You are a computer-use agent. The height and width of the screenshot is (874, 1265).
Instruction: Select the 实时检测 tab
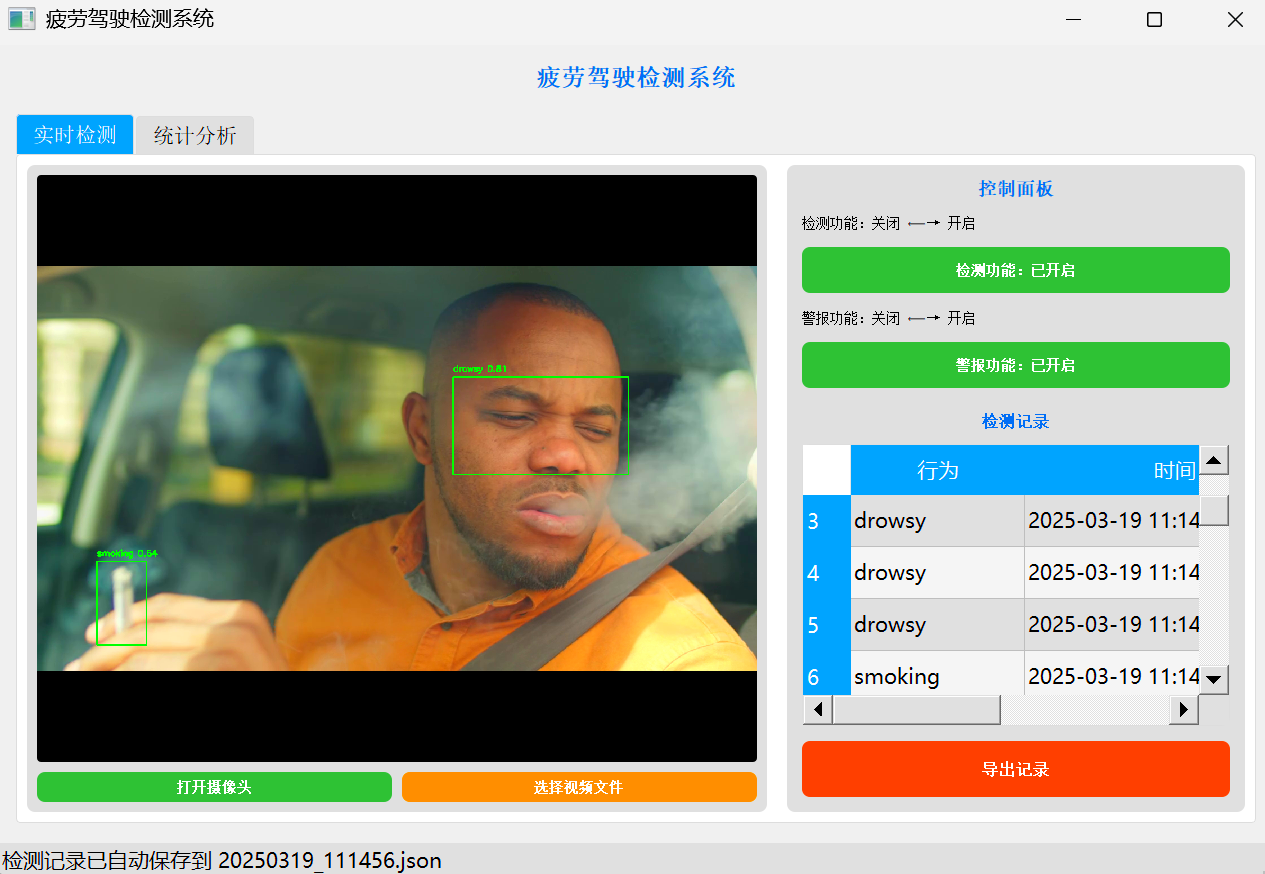pyautogui.click(x=75, y=135)
